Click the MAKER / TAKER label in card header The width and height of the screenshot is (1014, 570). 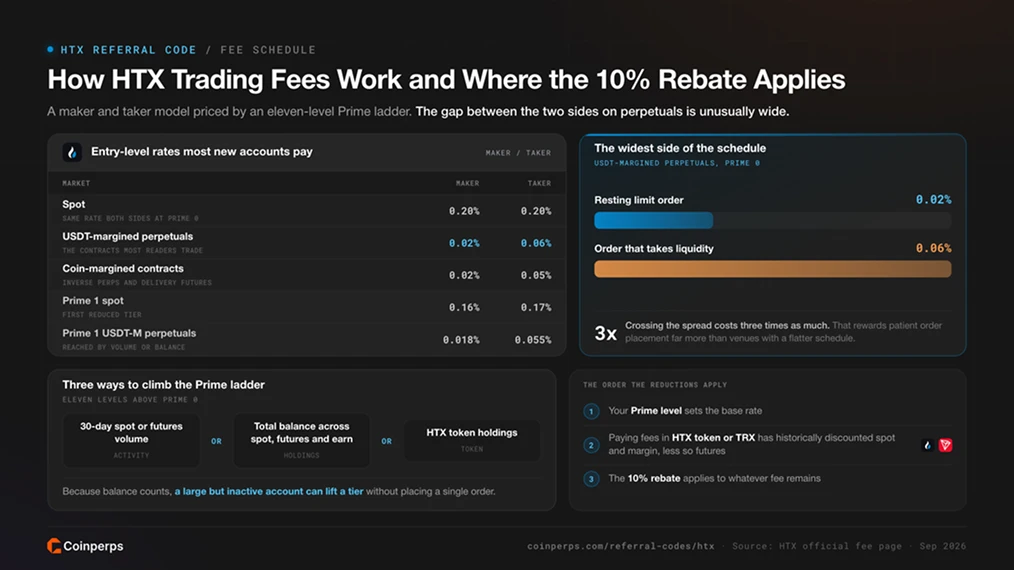point(519,153)
